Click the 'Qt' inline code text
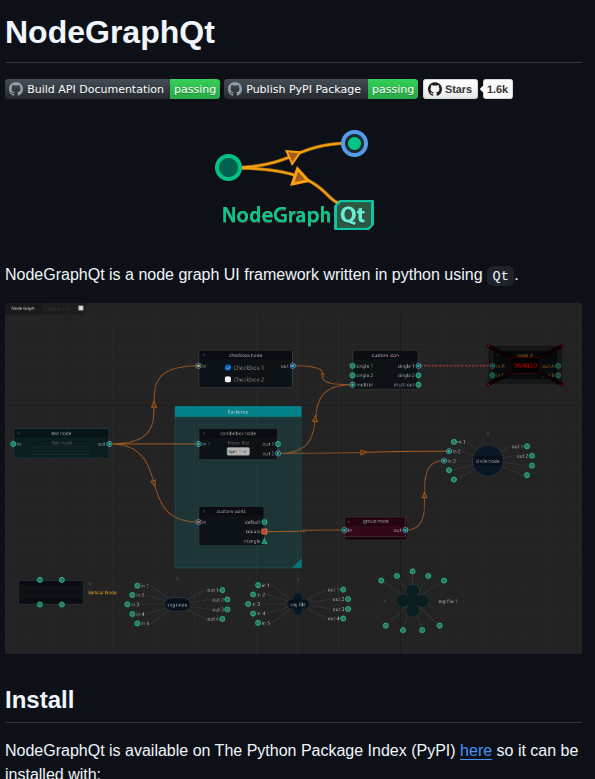This screenshot has height=779, width=595. [x=500, y=275]
